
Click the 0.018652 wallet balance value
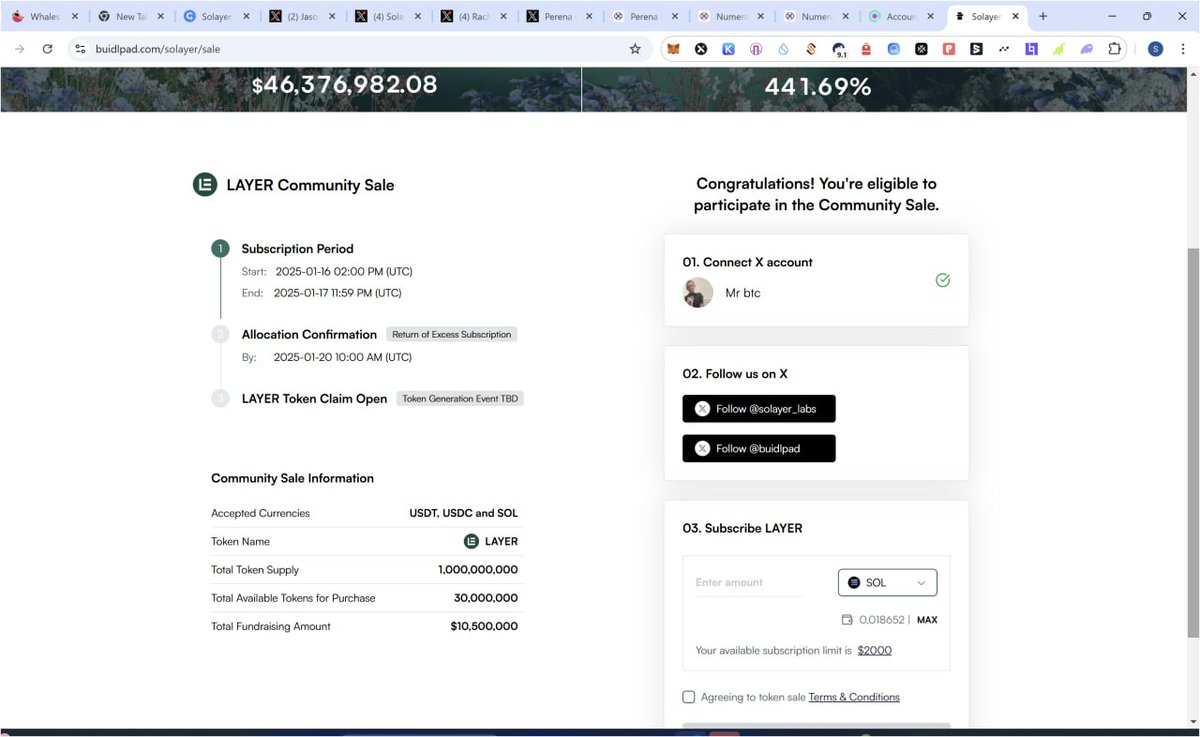881,620
